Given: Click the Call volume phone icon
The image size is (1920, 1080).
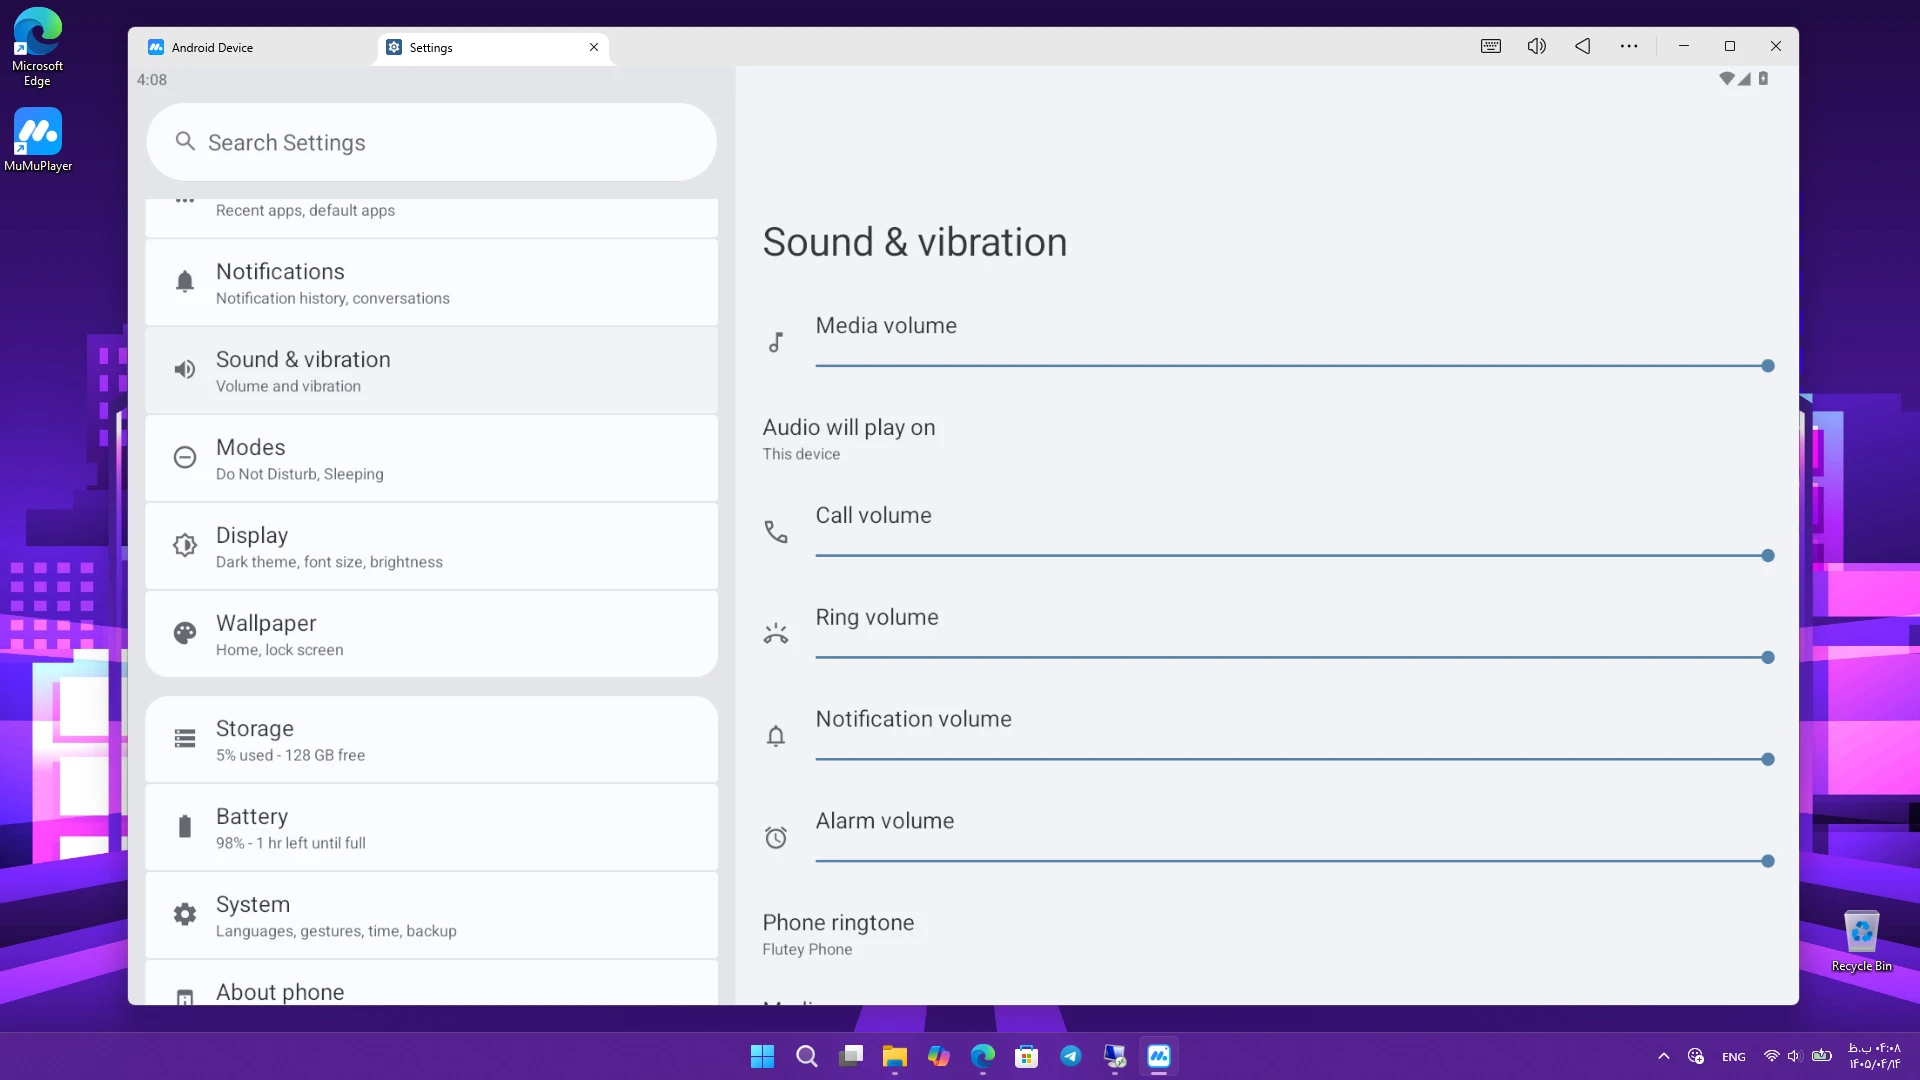Looking at the screenshot, I should (x=776, y=532).
